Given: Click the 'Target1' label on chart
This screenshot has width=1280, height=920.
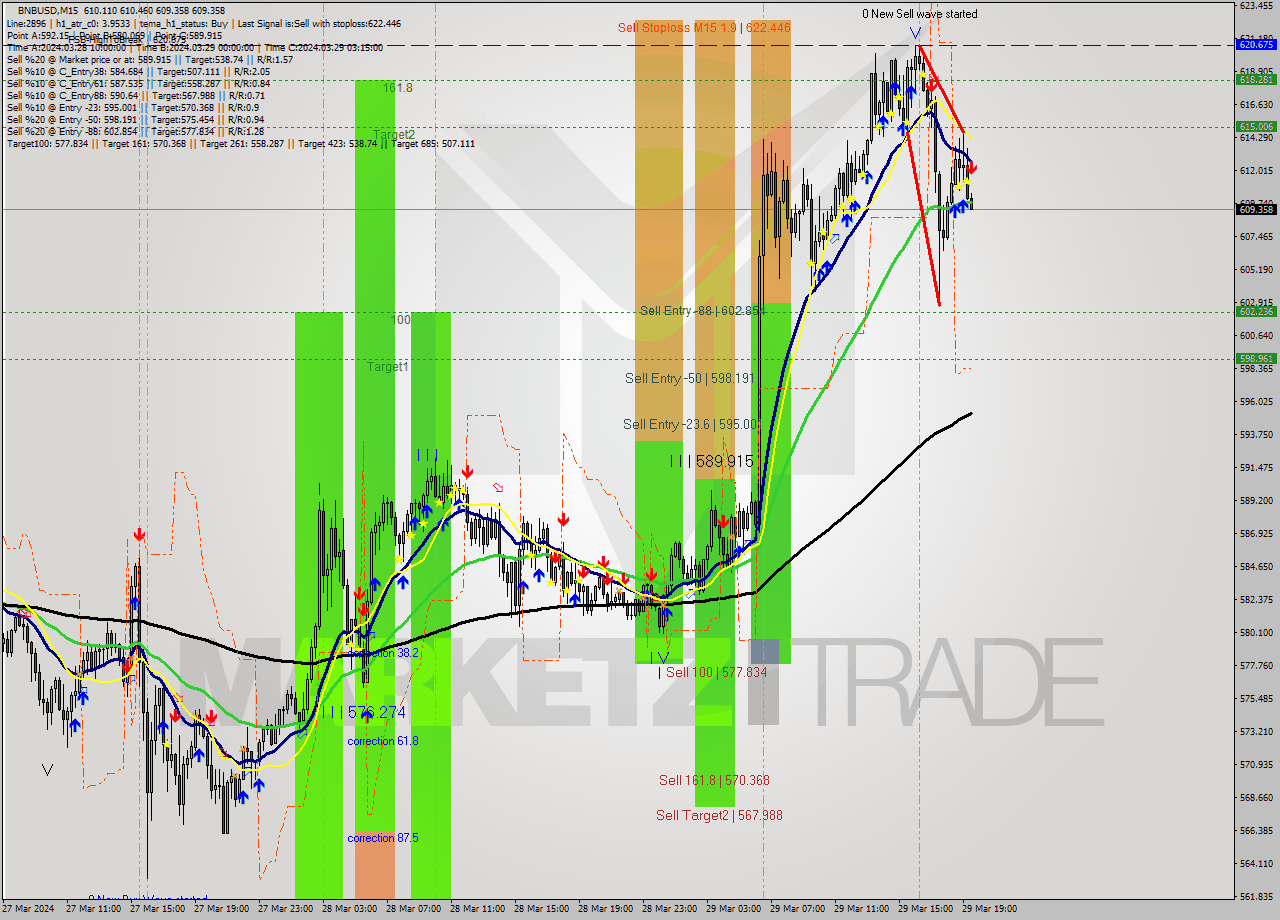Looking at the screenshot, I should [x=387, y=367].
